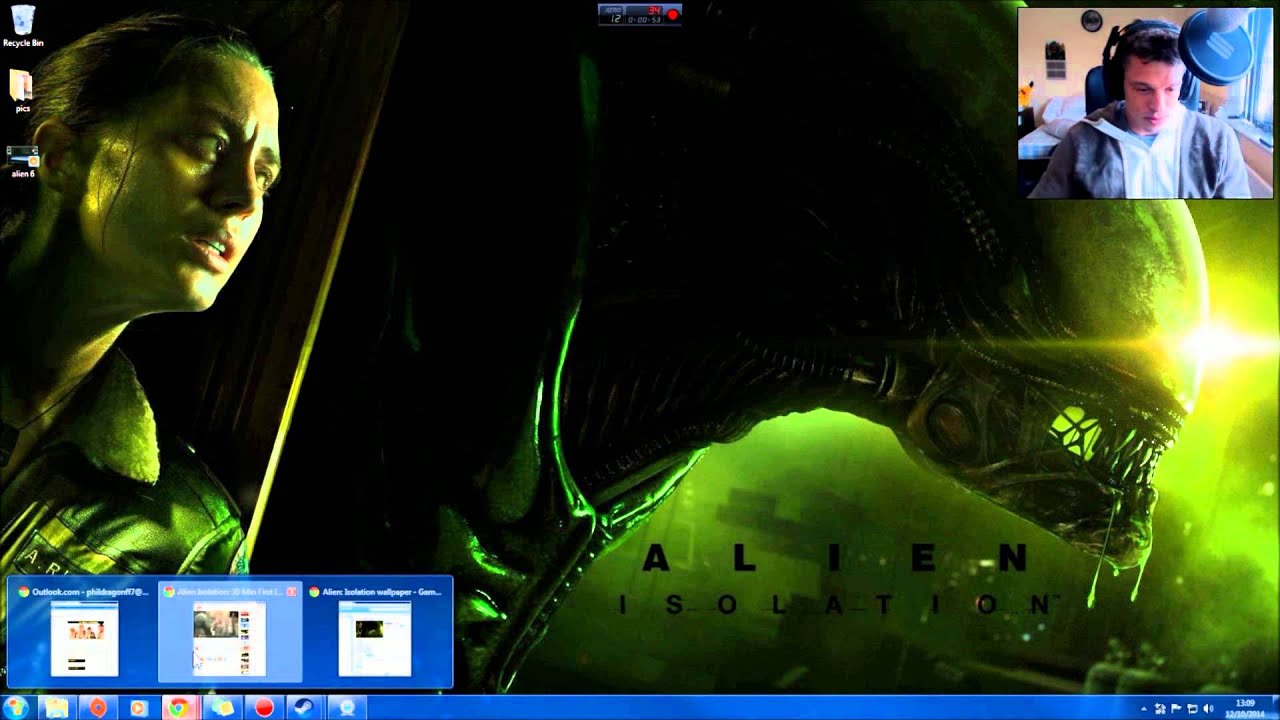Click the Outlook.com preview title text
The width and height of the screenshot is (1280, 720).
(x=90, y=592)
